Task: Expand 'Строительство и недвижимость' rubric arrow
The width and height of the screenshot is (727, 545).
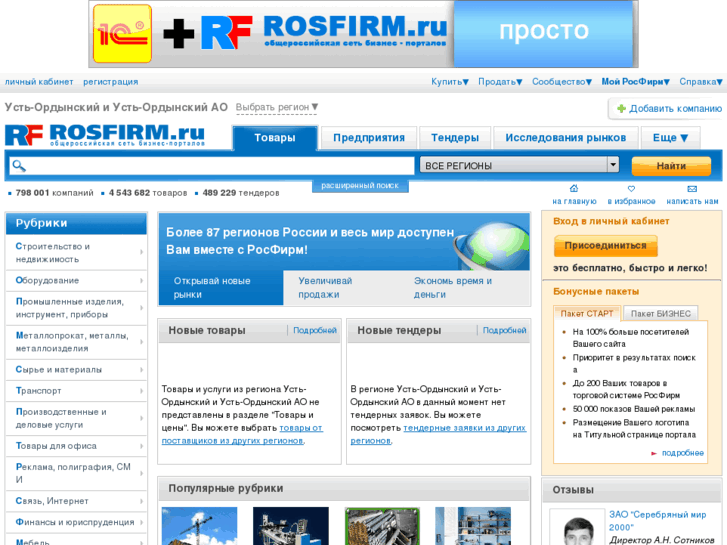Action: click(x=141, y=252)
